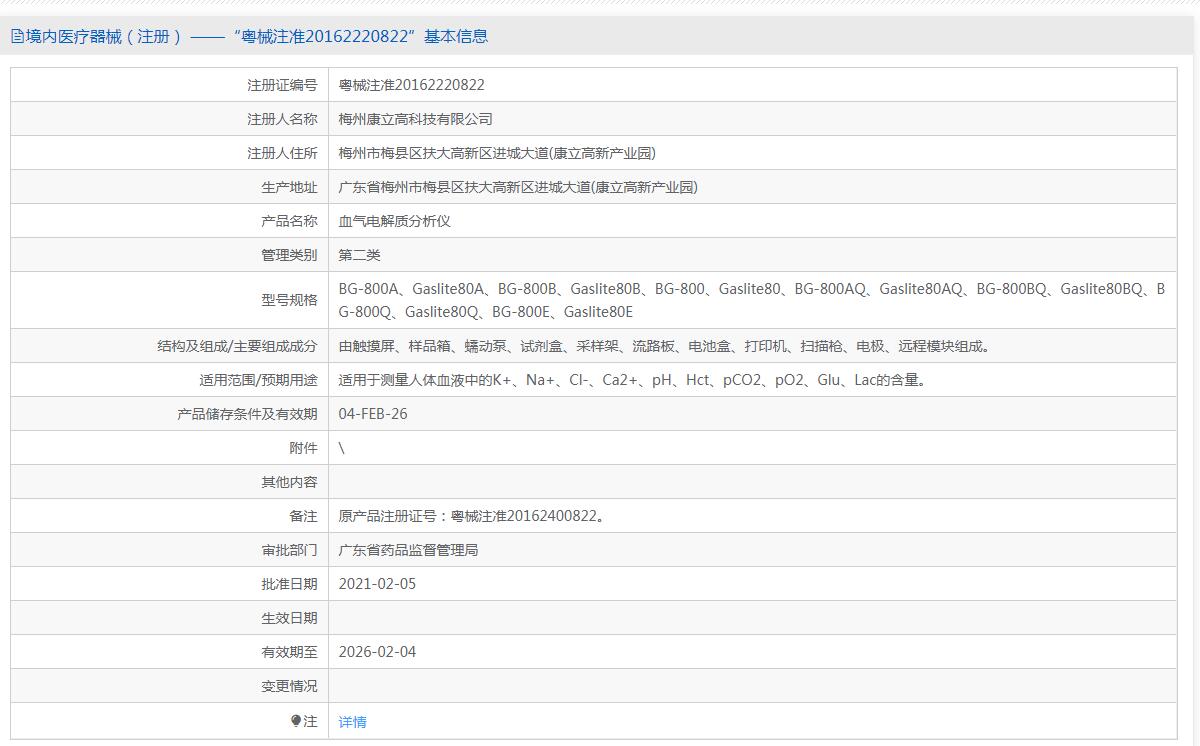
Task: Click approval department 广东省药品监督管理局
Action: (x=408, y=550)
